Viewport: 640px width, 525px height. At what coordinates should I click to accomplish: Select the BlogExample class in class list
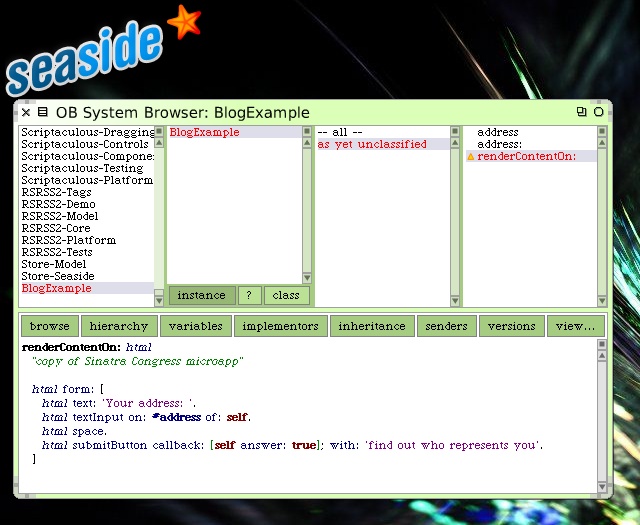point(235,132)
